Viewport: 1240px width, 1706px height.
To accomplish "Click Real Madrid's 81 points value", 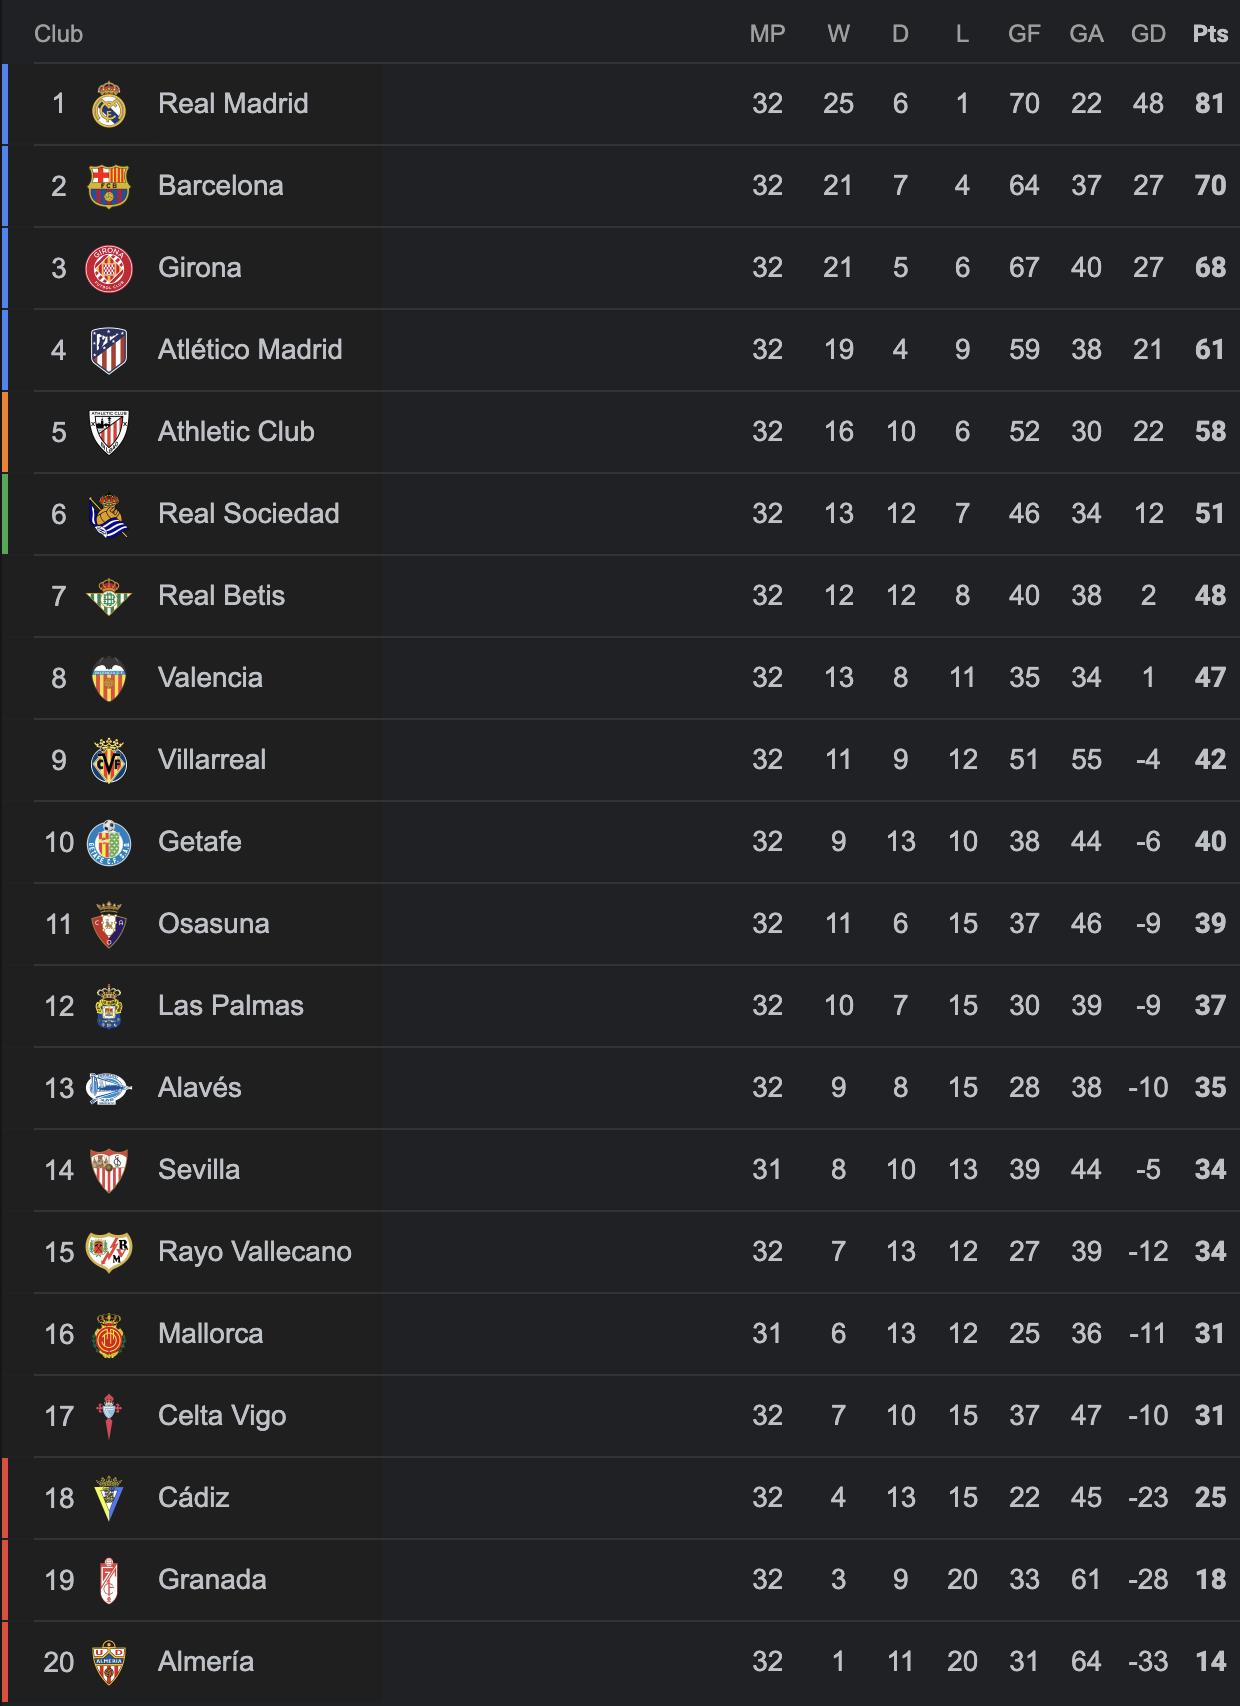I will coord(1210,104).
